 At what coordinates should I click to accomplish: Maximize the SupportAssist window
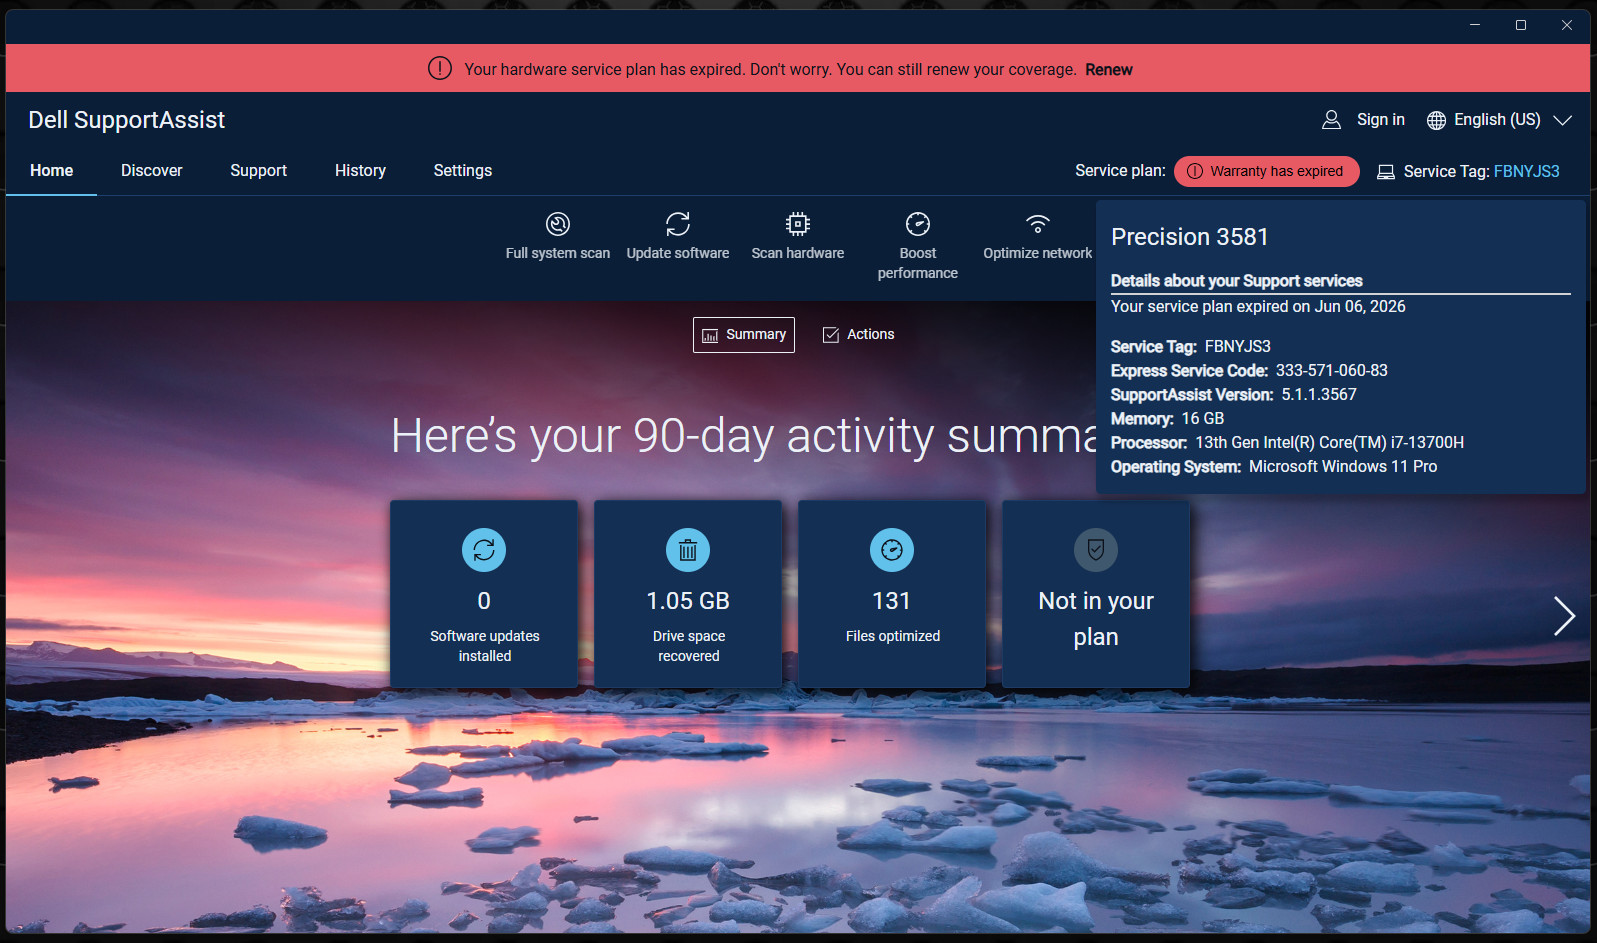(1521, 25)
